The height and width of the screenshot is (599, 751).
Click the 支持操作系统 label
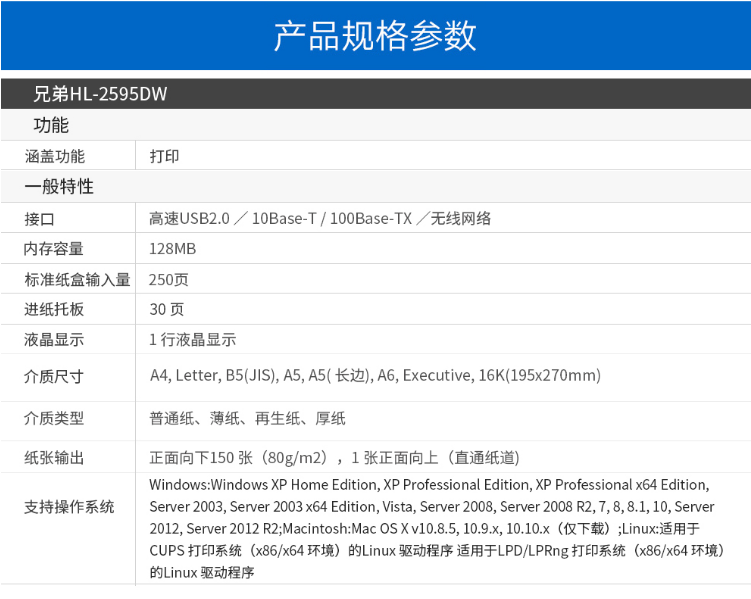pos(69,507)
